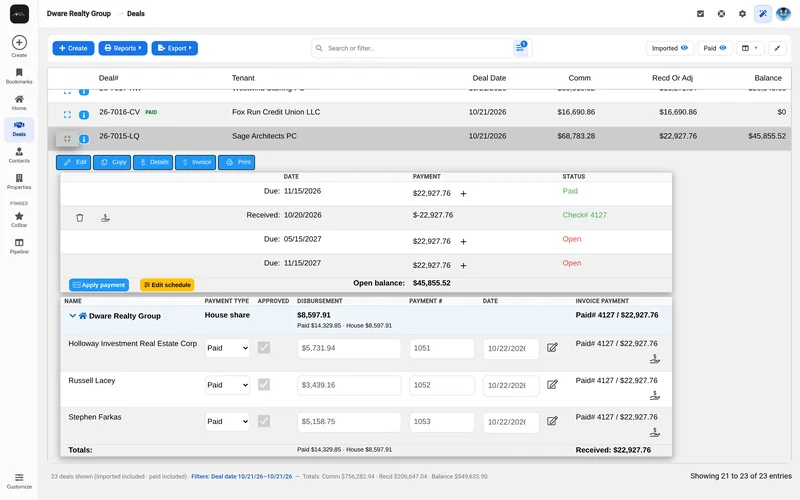Image resolution: width=800 pixels, height=500 pixels.
Task: Sort by Deal# column header
Action: [109, 78]
